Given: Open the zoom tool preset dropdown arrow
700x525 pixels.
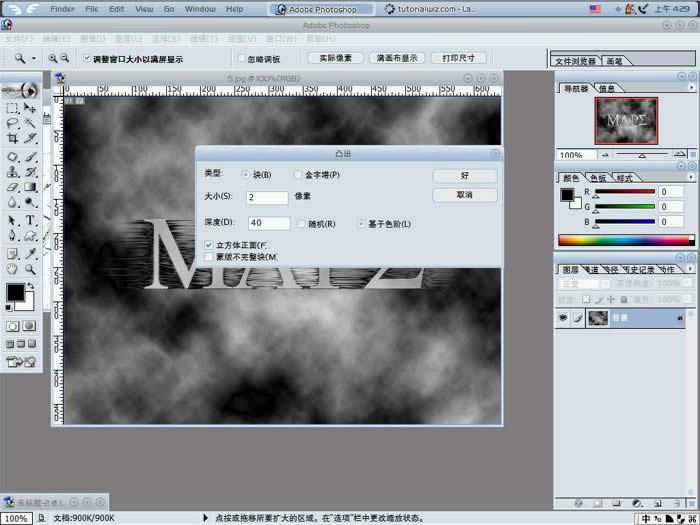Looking at the screenshot, I should 33,58.
